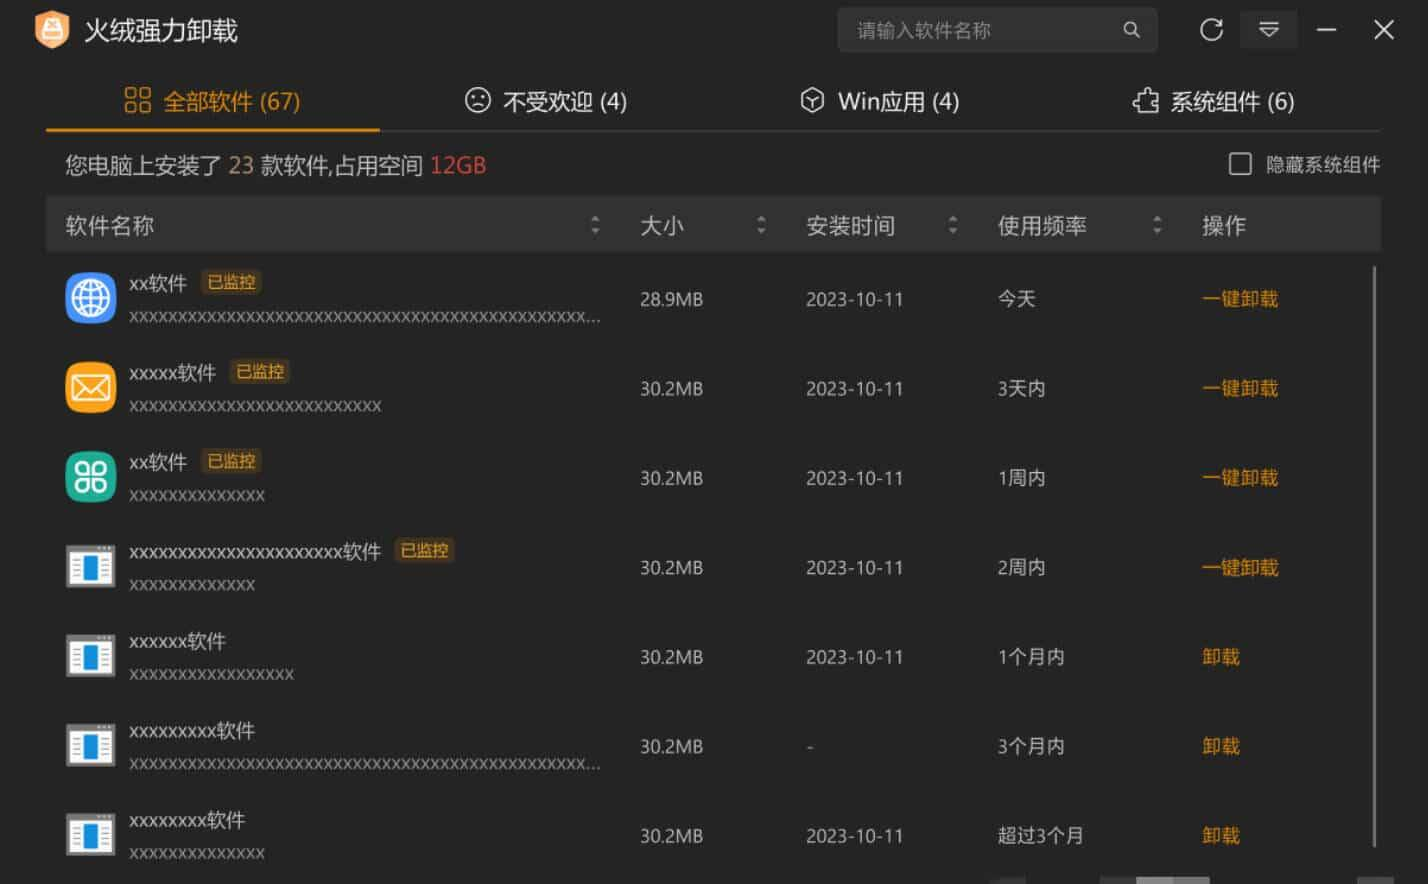Enable the 隐藏系统组件 checkbox

[1240, 164]
